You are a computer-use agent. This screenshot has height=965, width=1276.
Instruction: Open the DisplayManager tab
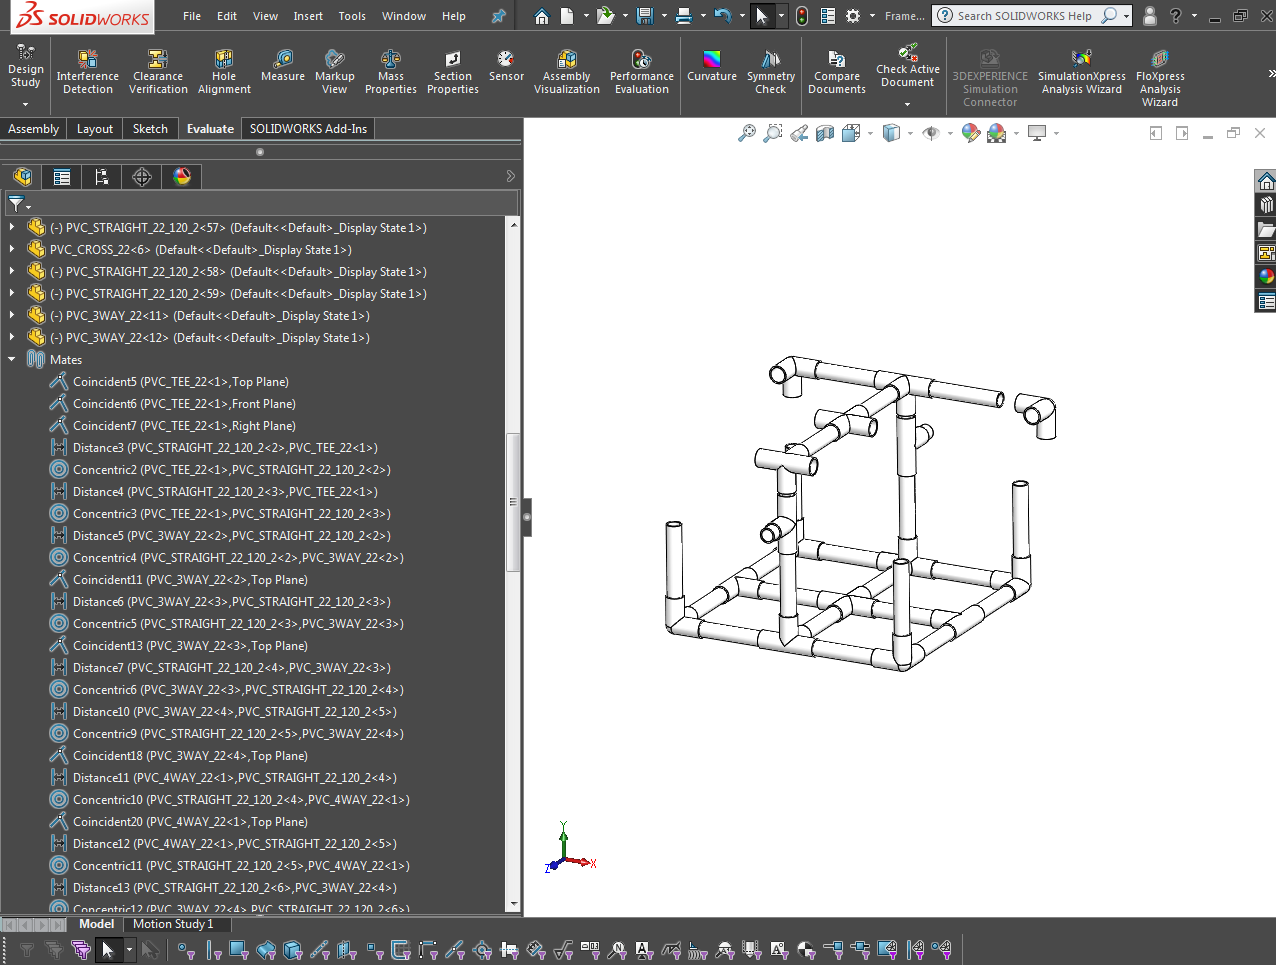coord(182,177)
